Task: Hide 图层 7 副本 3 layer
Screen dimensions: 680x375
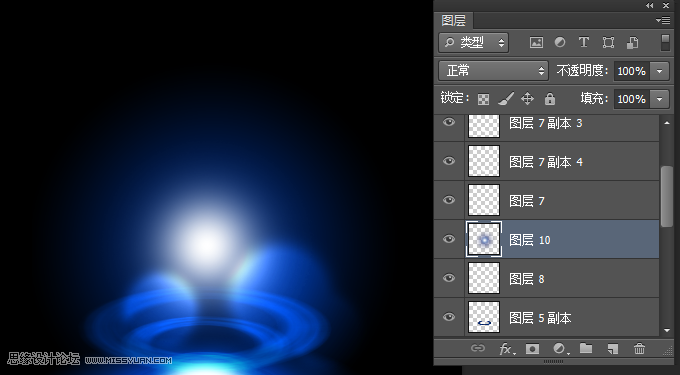Action: point(449,122)
